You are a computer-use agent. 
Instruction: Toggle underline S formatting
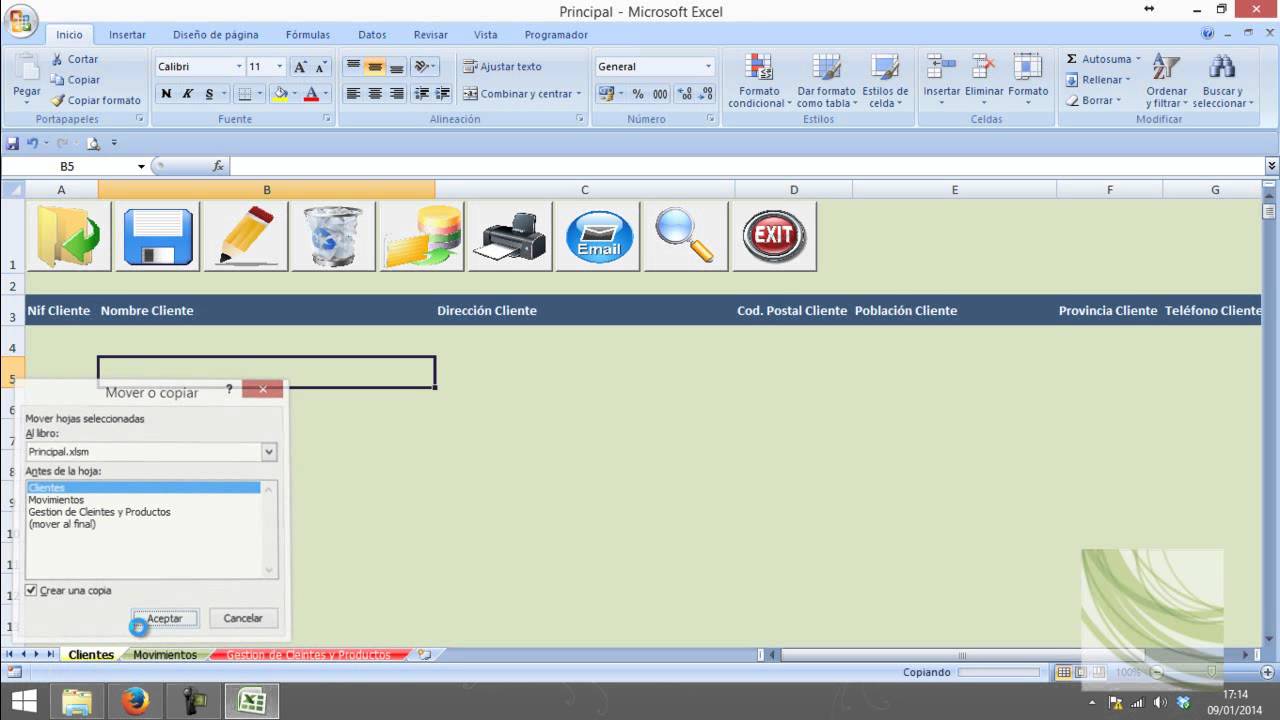[209, 94]
